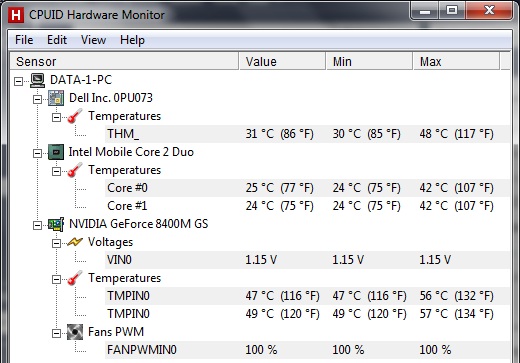This screenshot has height=363, width=520.
Task: Collapse the Dell Inc. 0PU073 node
Action: pos(37,99)
